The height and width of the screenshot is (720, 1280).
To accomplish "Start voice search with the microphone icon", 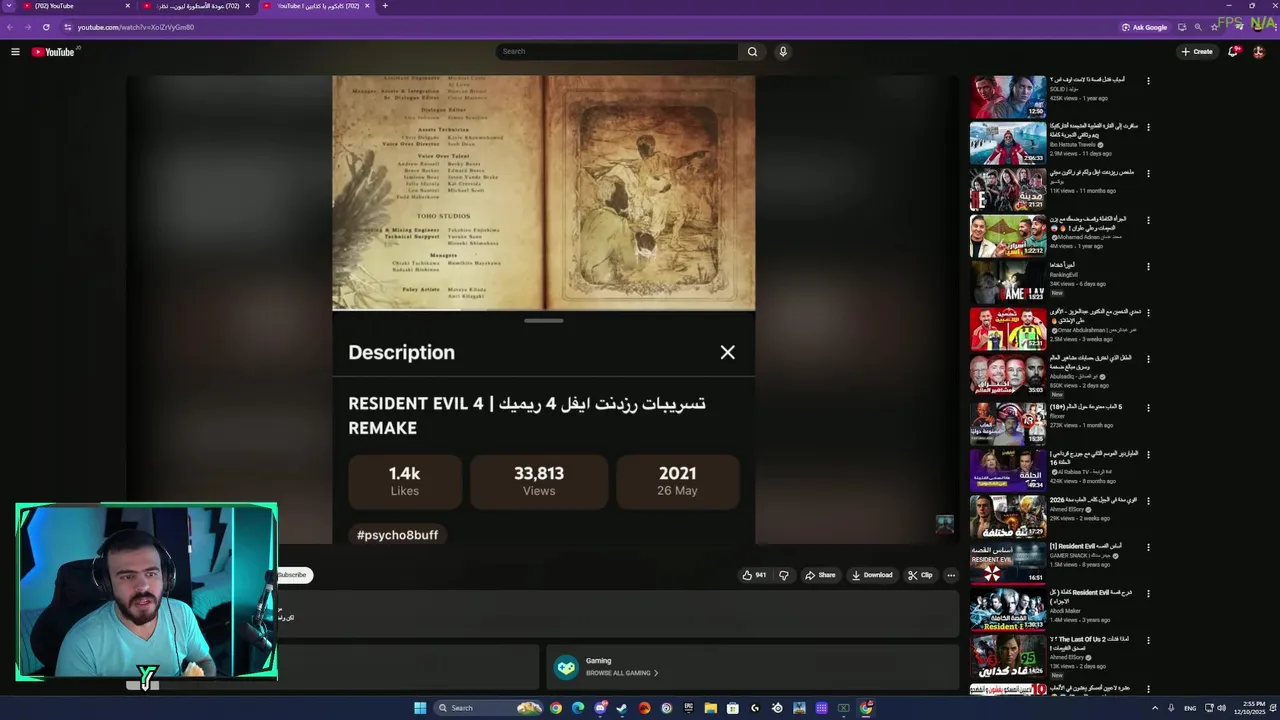I will pyautogui.click(x=783, y=52).
